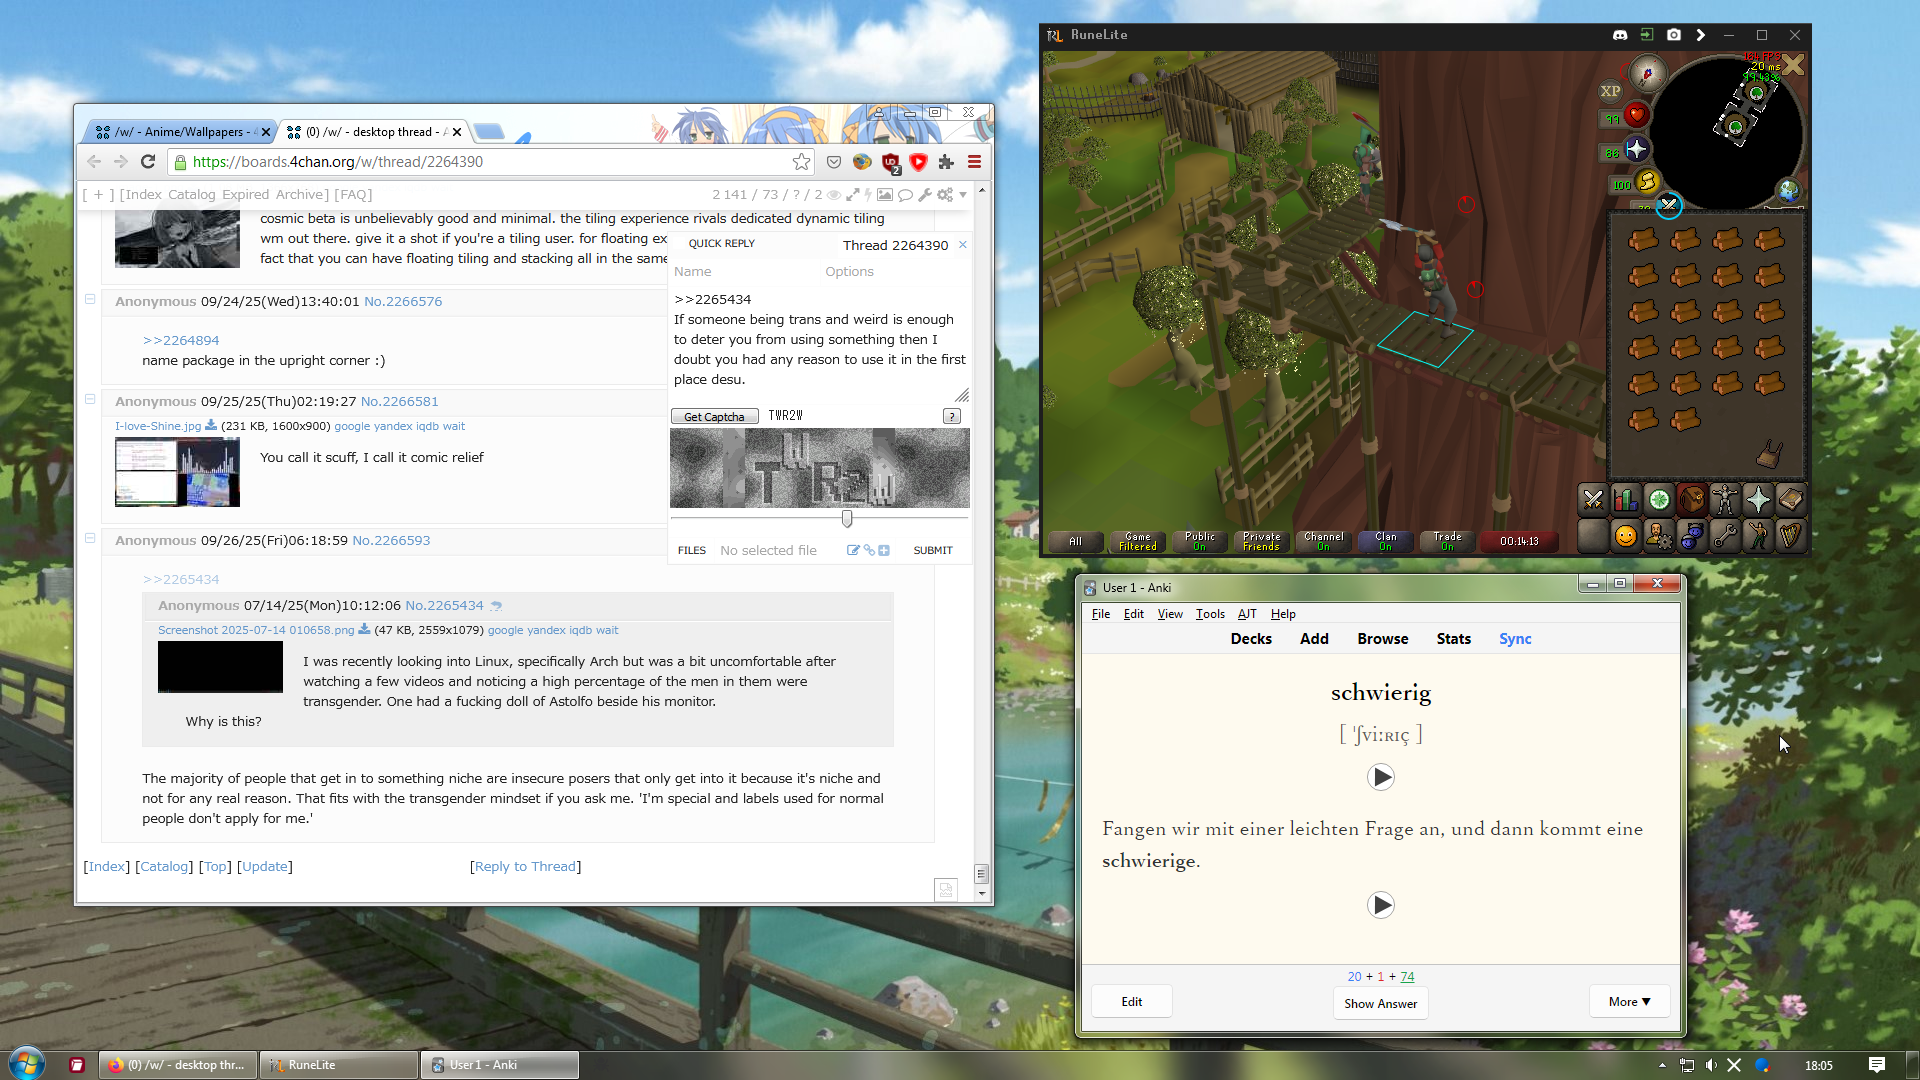
Task: Click the XP drops orb button
Action: [x=1610, y=91]
